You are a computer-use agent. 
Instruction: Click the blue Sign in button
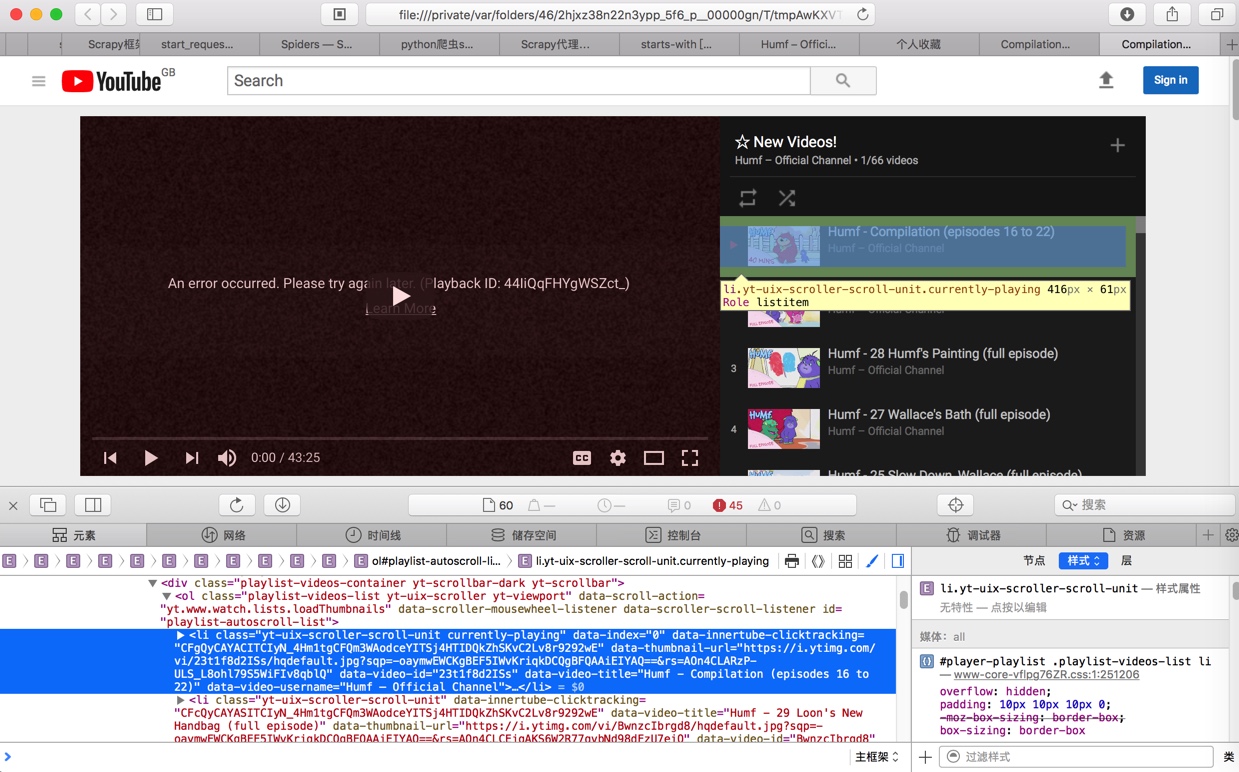click(1171, 80)
